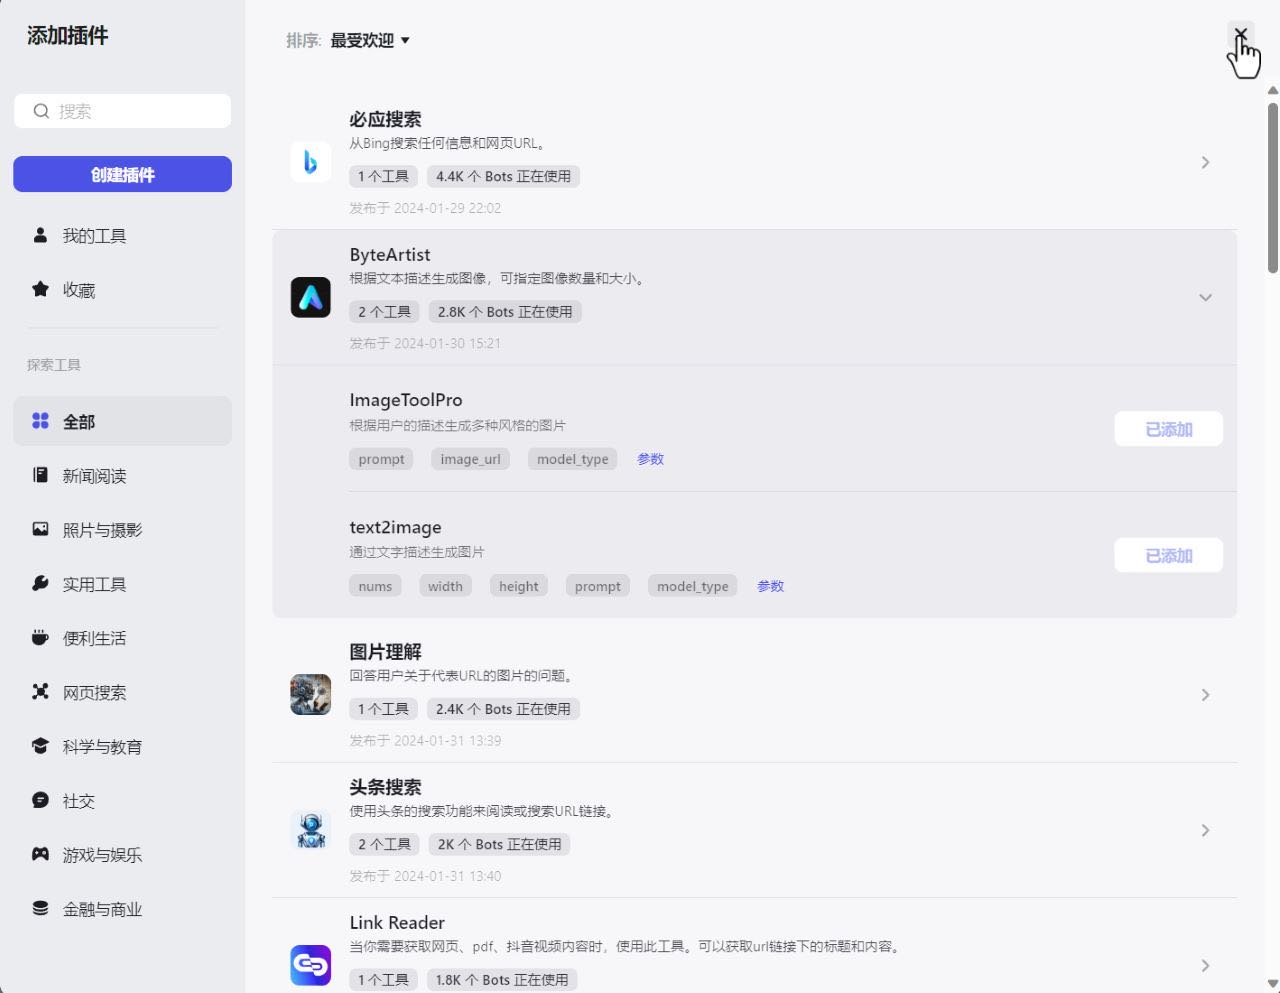Open the 排序 最受欢迎 sort dropdown
The width and height of the screenshot is (1280, 993).
point(370,41)
